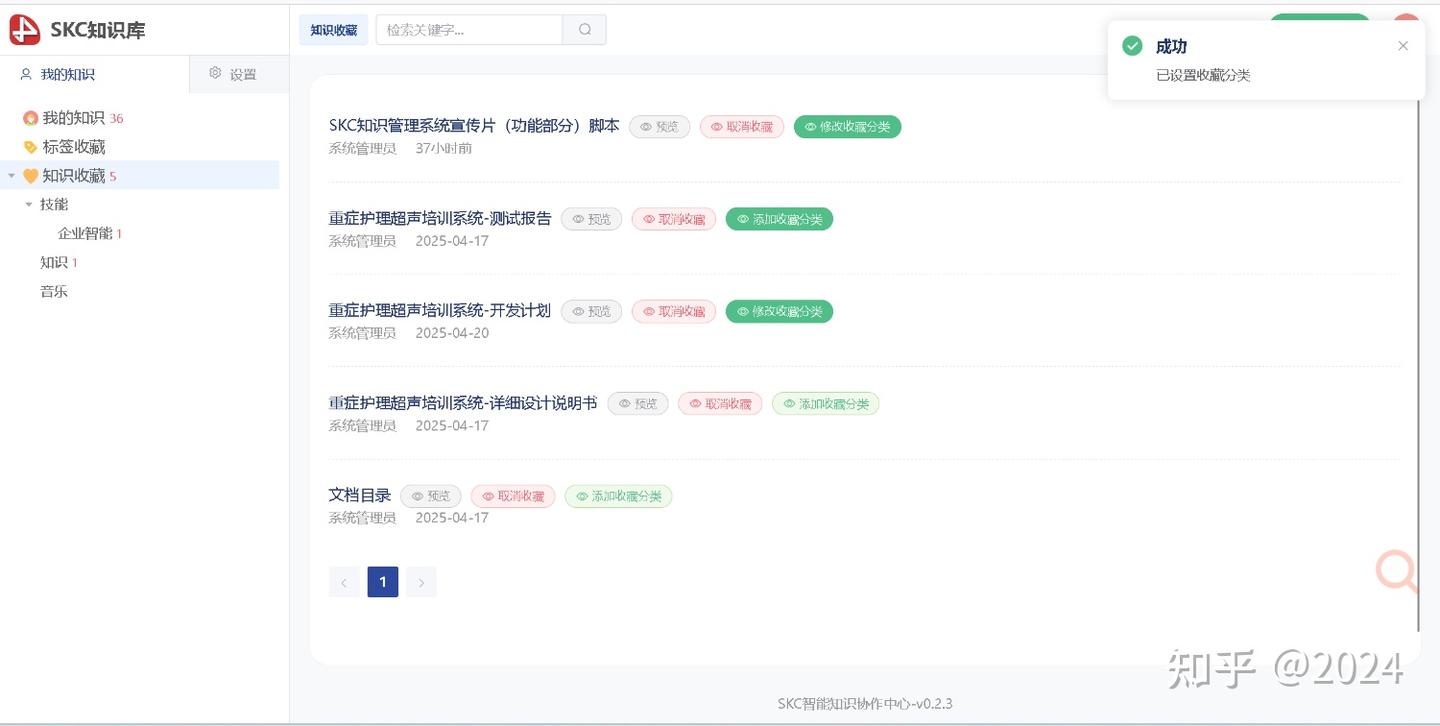
Task: Go to the previous page of results
Action: pos(344,582)
